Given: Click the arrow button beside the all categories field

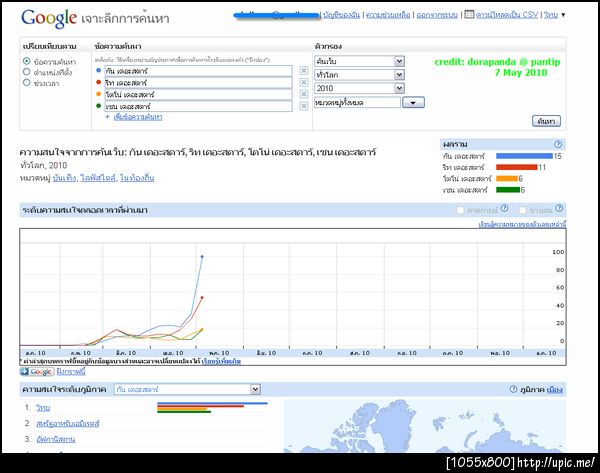Looking at the screenshot, I should pos(413,103).
